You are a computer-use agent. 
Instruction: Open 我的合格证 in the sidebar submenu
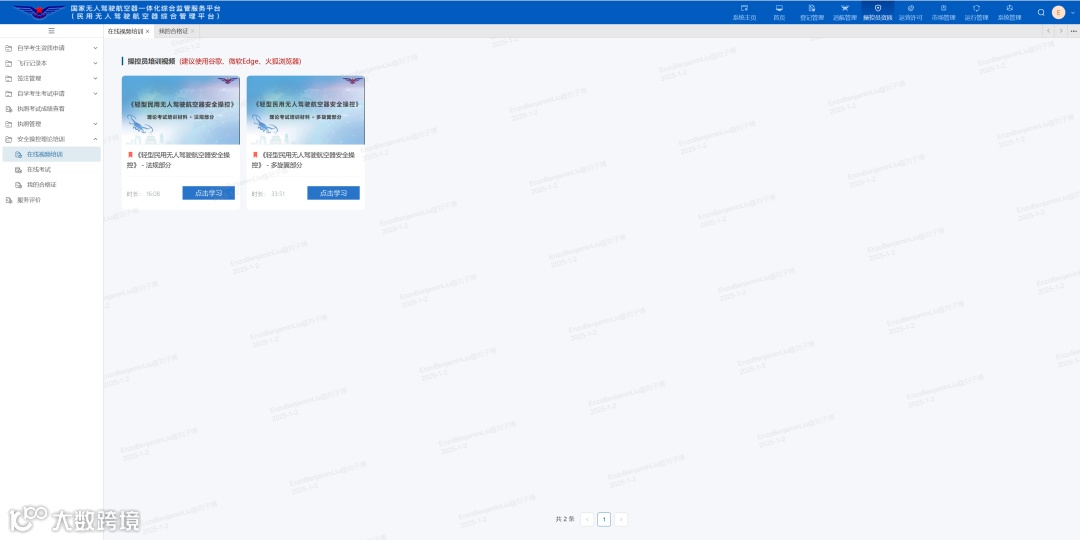(52, 185)
